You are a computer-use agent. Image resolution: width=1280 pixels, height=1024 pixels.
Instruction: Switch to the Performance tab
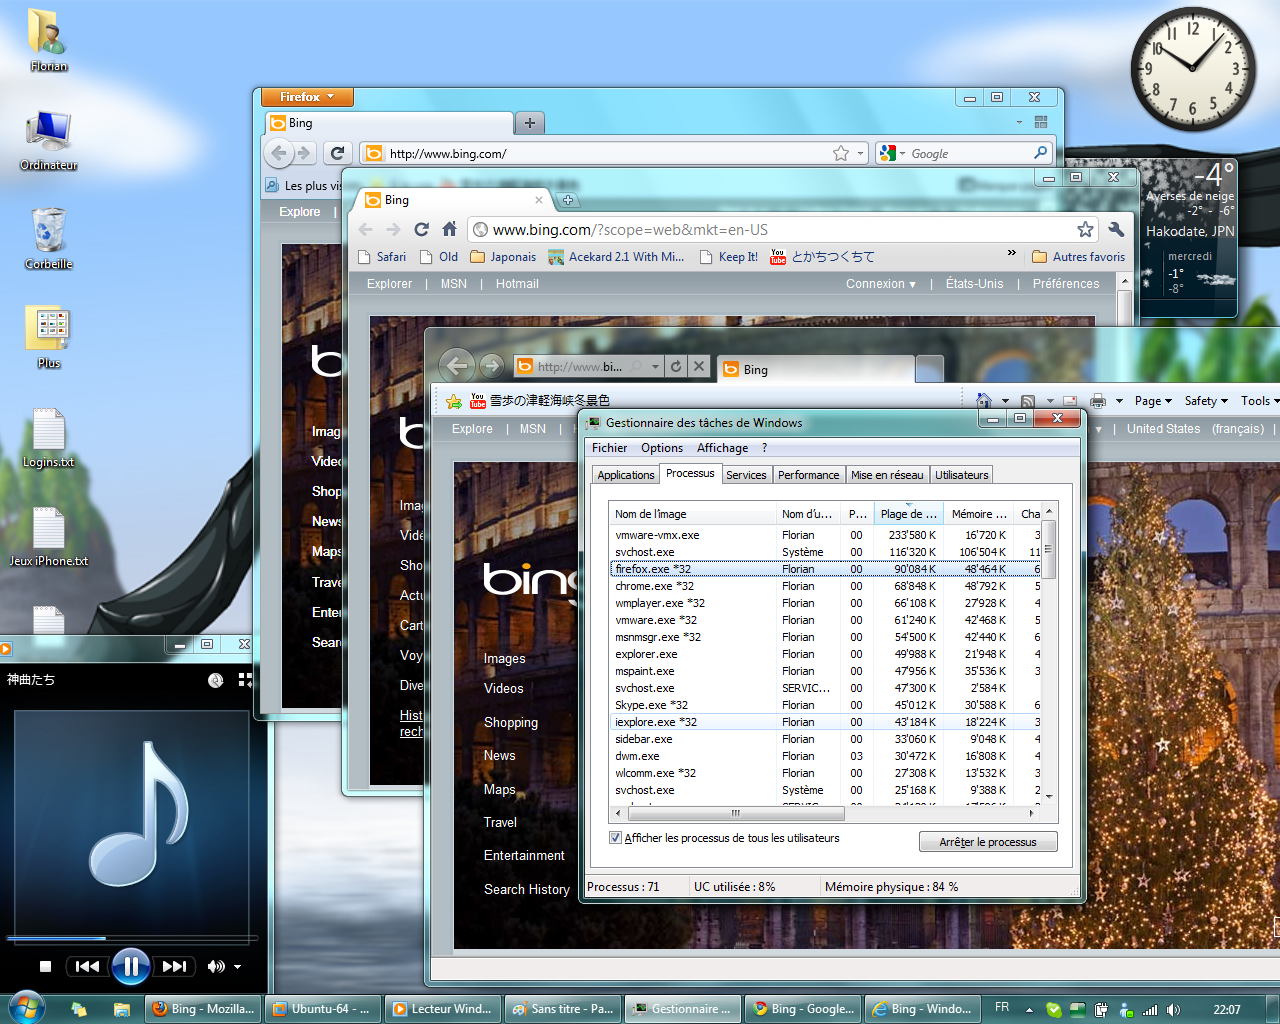tap(808, 475)
